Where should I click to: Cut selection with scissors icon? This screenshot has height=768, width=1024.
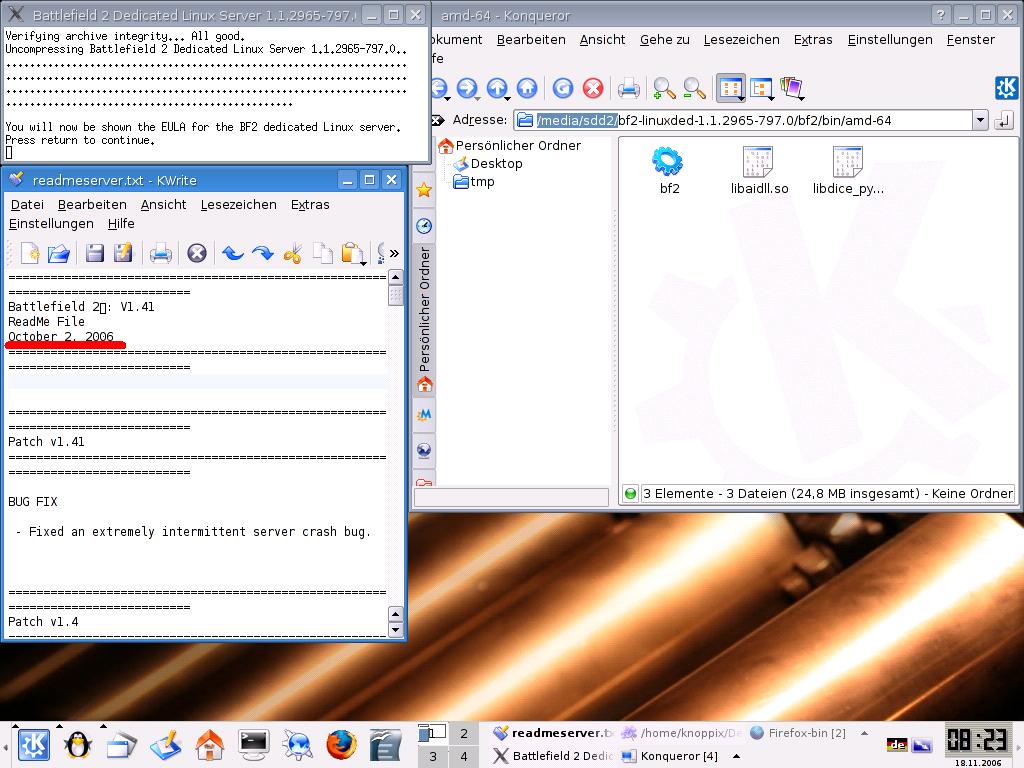coord(293,253)
